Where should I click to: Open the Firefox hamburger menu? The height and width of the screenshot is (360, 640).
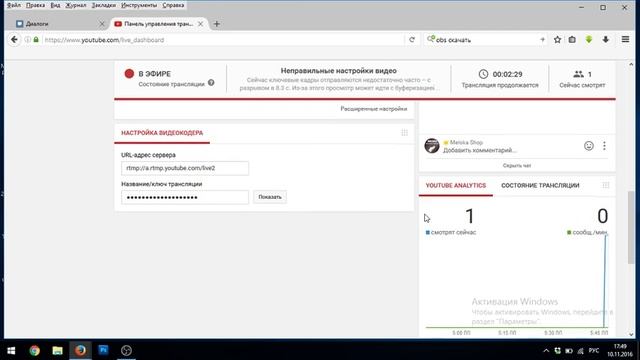(x=625, y=40)
